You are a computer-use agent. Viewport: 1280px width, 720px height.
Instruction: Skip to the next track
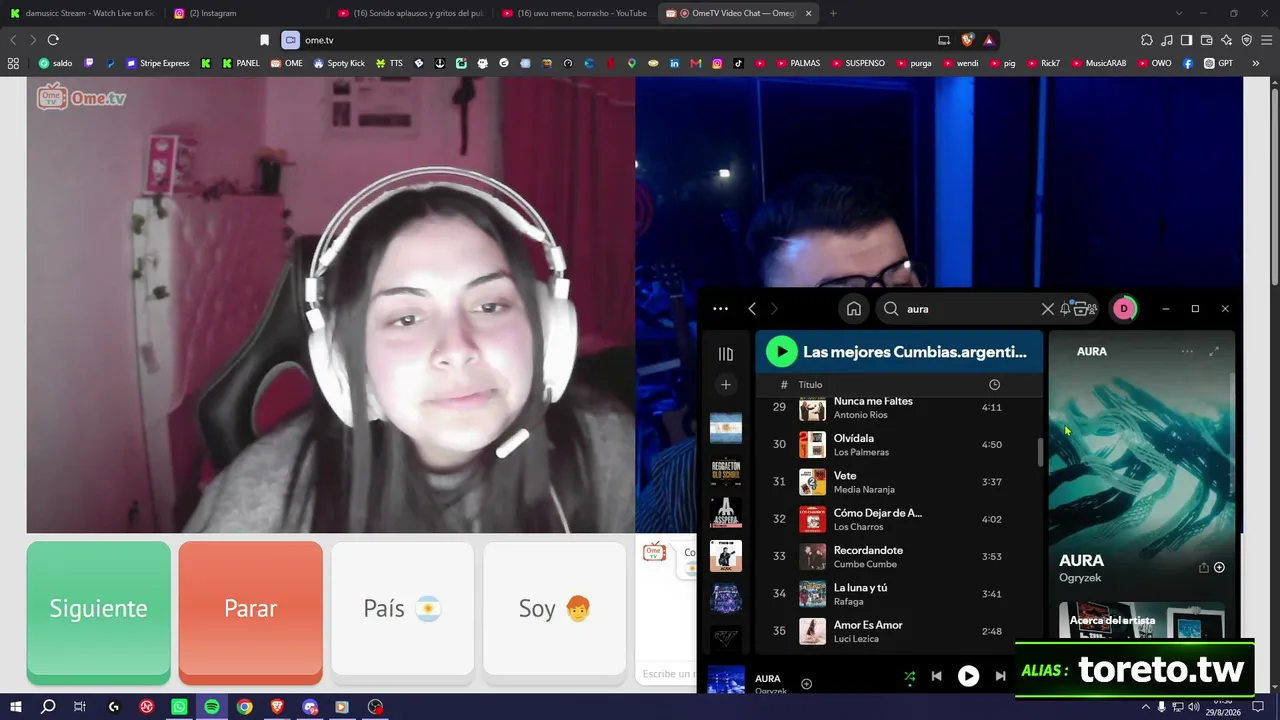pyautogui.click(x=1000, y=677)
